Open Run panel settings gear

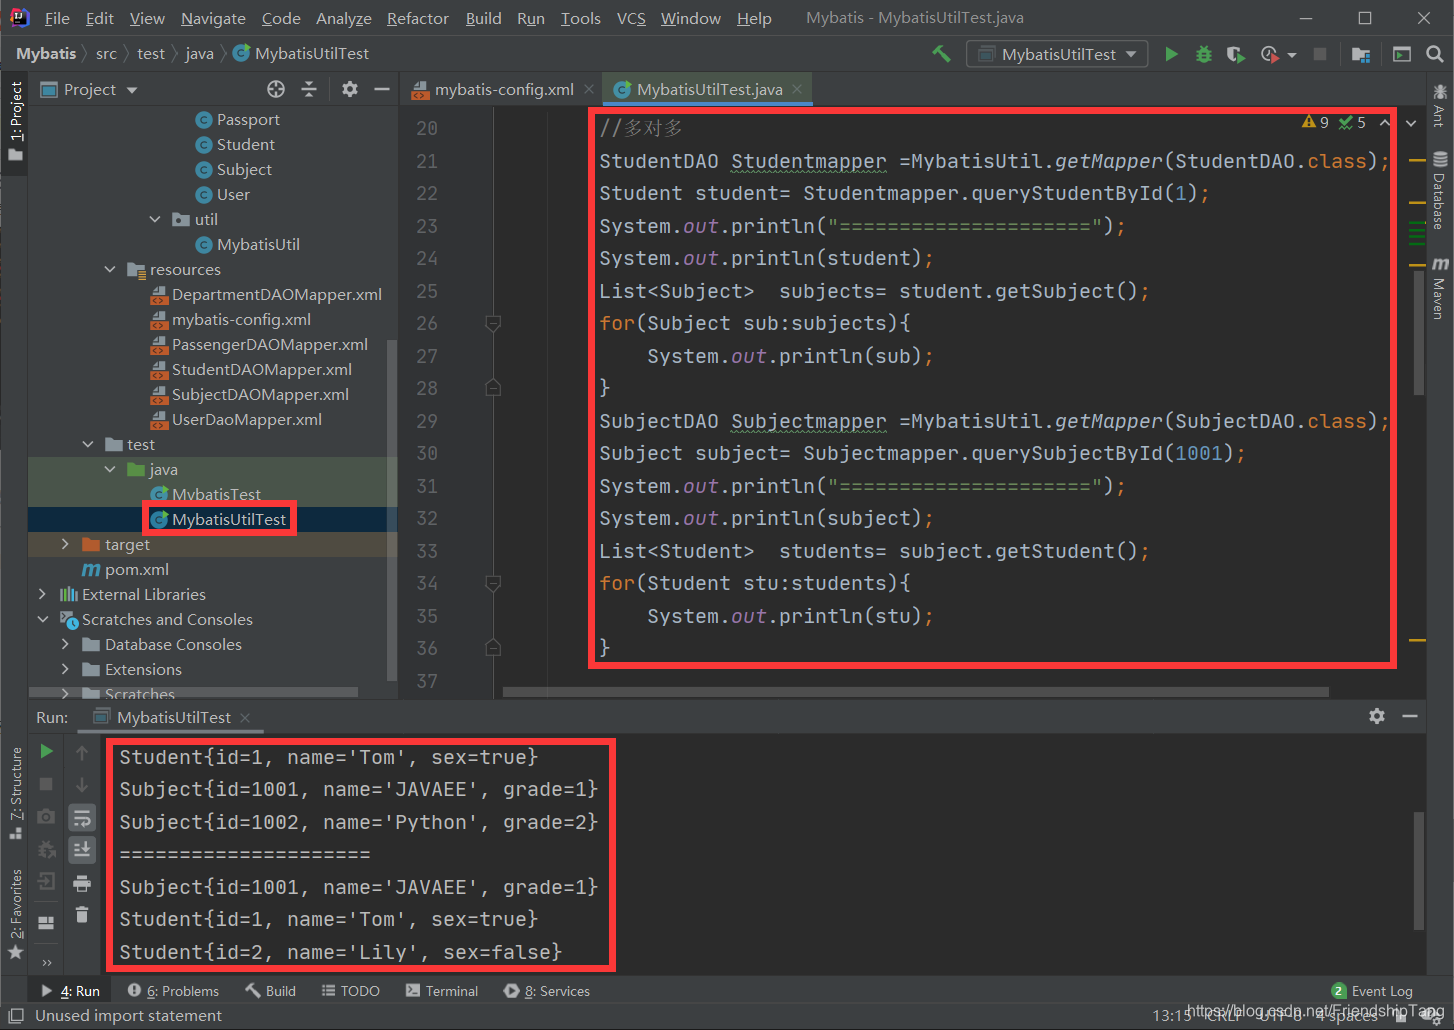tap(1377, 716)
